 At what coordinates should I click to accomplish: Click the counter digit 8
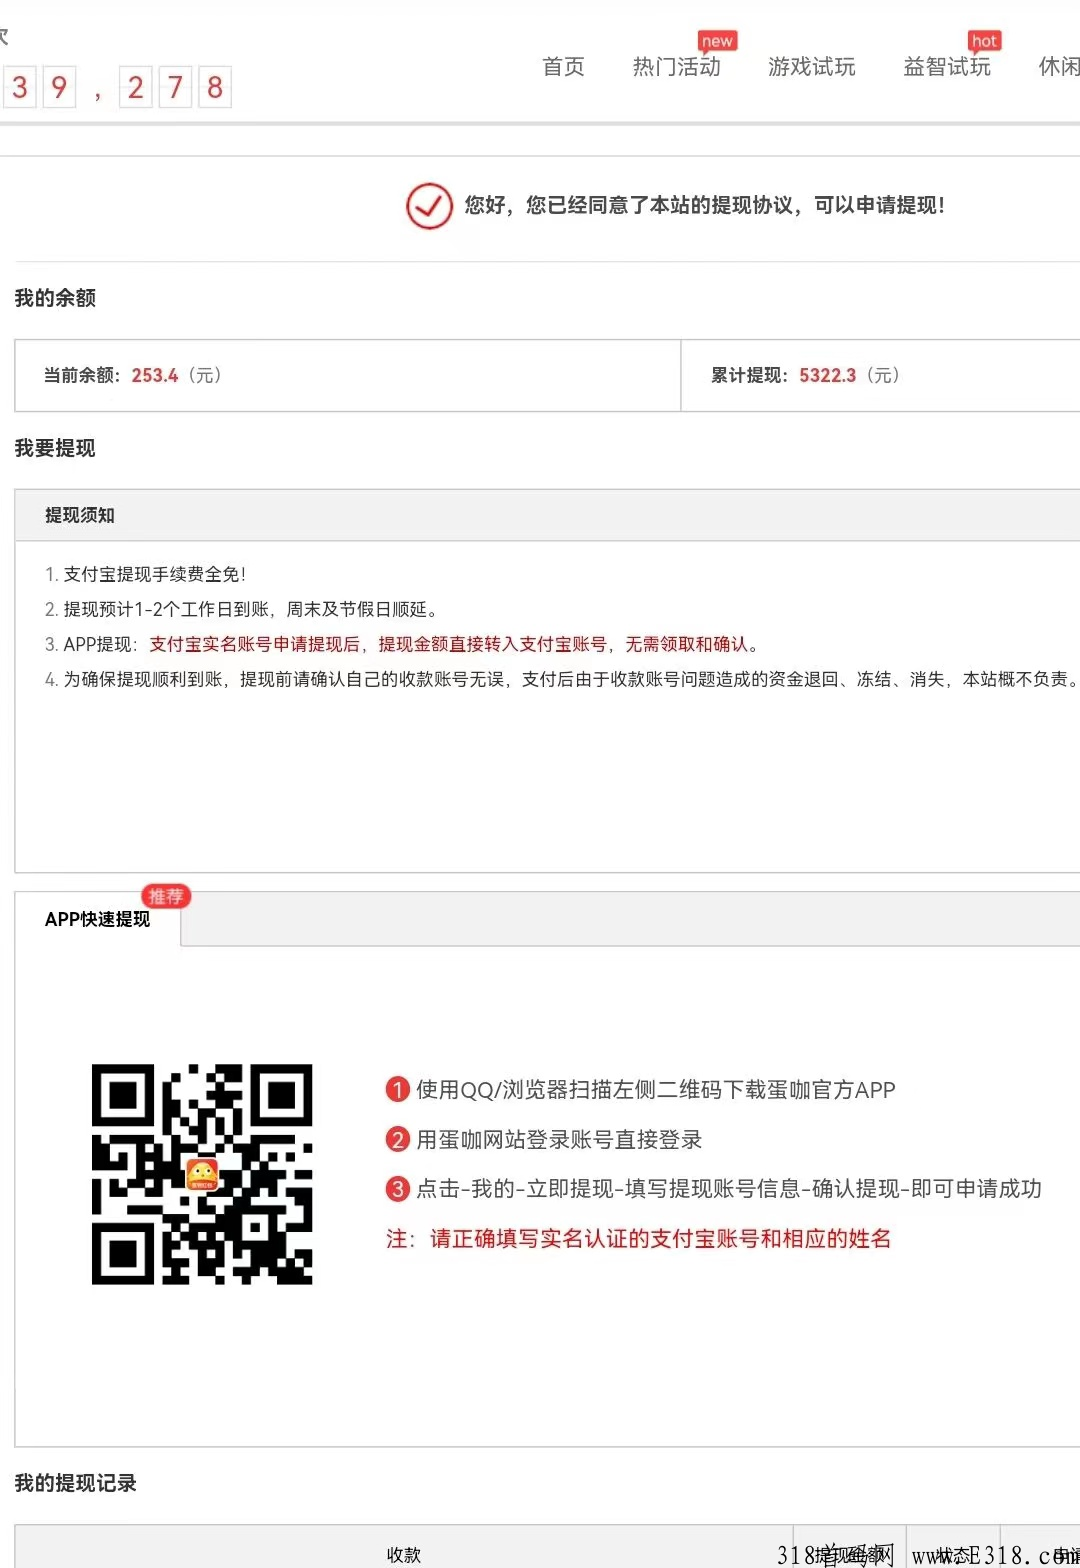pos(215,88)
